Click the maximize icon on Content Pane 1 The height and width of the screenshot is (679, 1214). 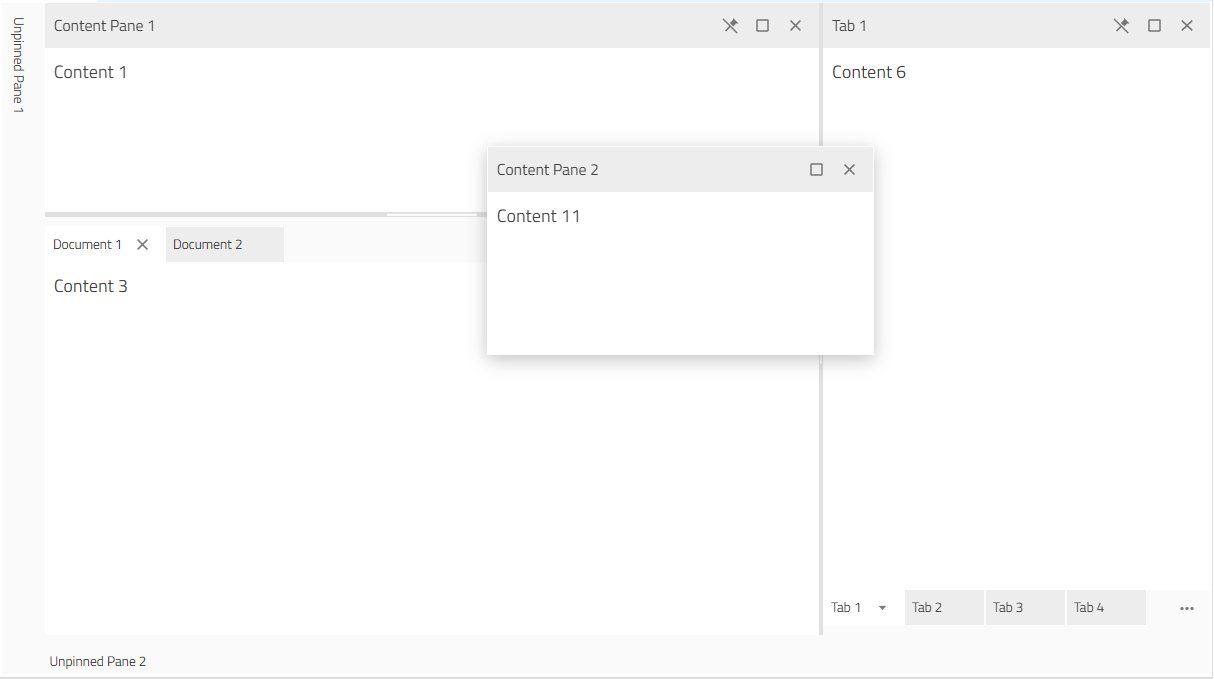pyautogui.click(x=762, y=25)
